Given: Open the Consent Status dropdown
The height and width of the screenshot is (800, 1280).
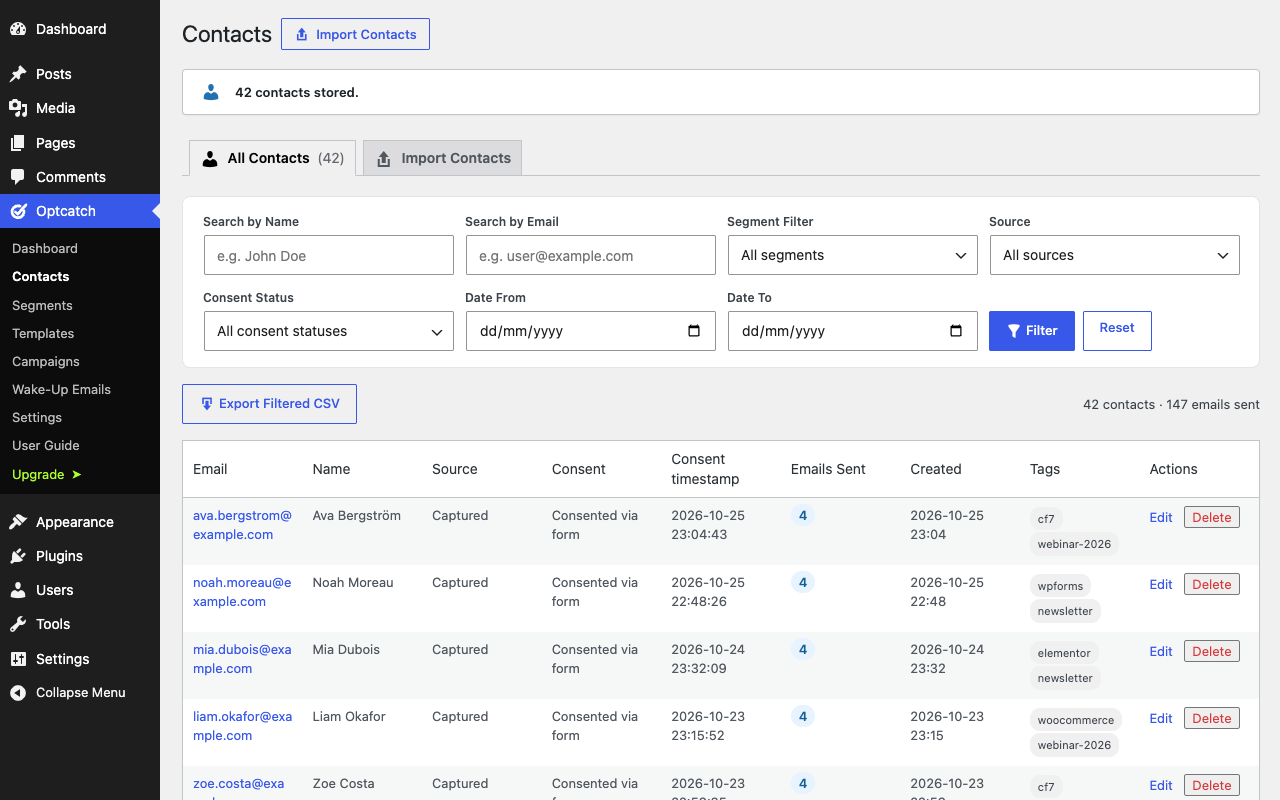Looking at the screenshot, I should [329, 331].
